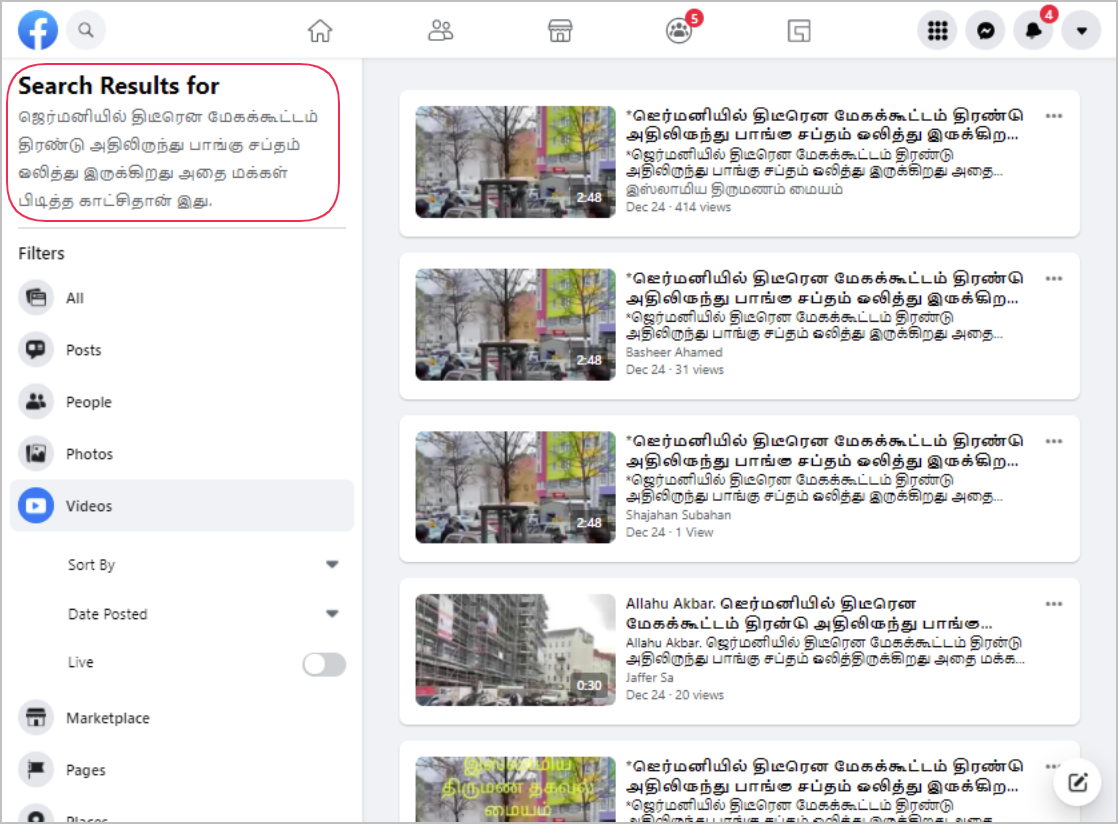1118x824 pixels.
Task: Select the Videos filter
Action: (182, 505)
